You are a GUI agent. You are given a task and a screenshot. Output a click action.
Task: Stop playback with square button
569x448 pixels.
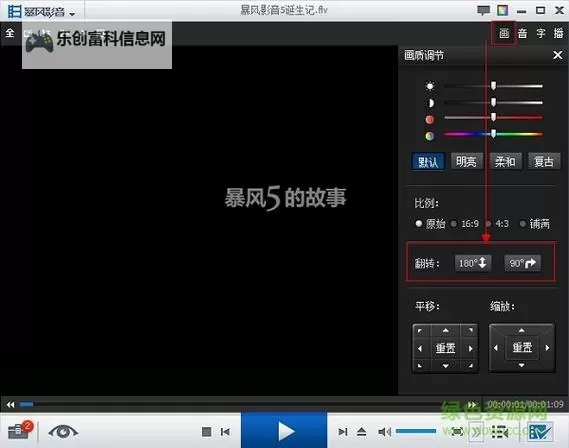[206, 432]
